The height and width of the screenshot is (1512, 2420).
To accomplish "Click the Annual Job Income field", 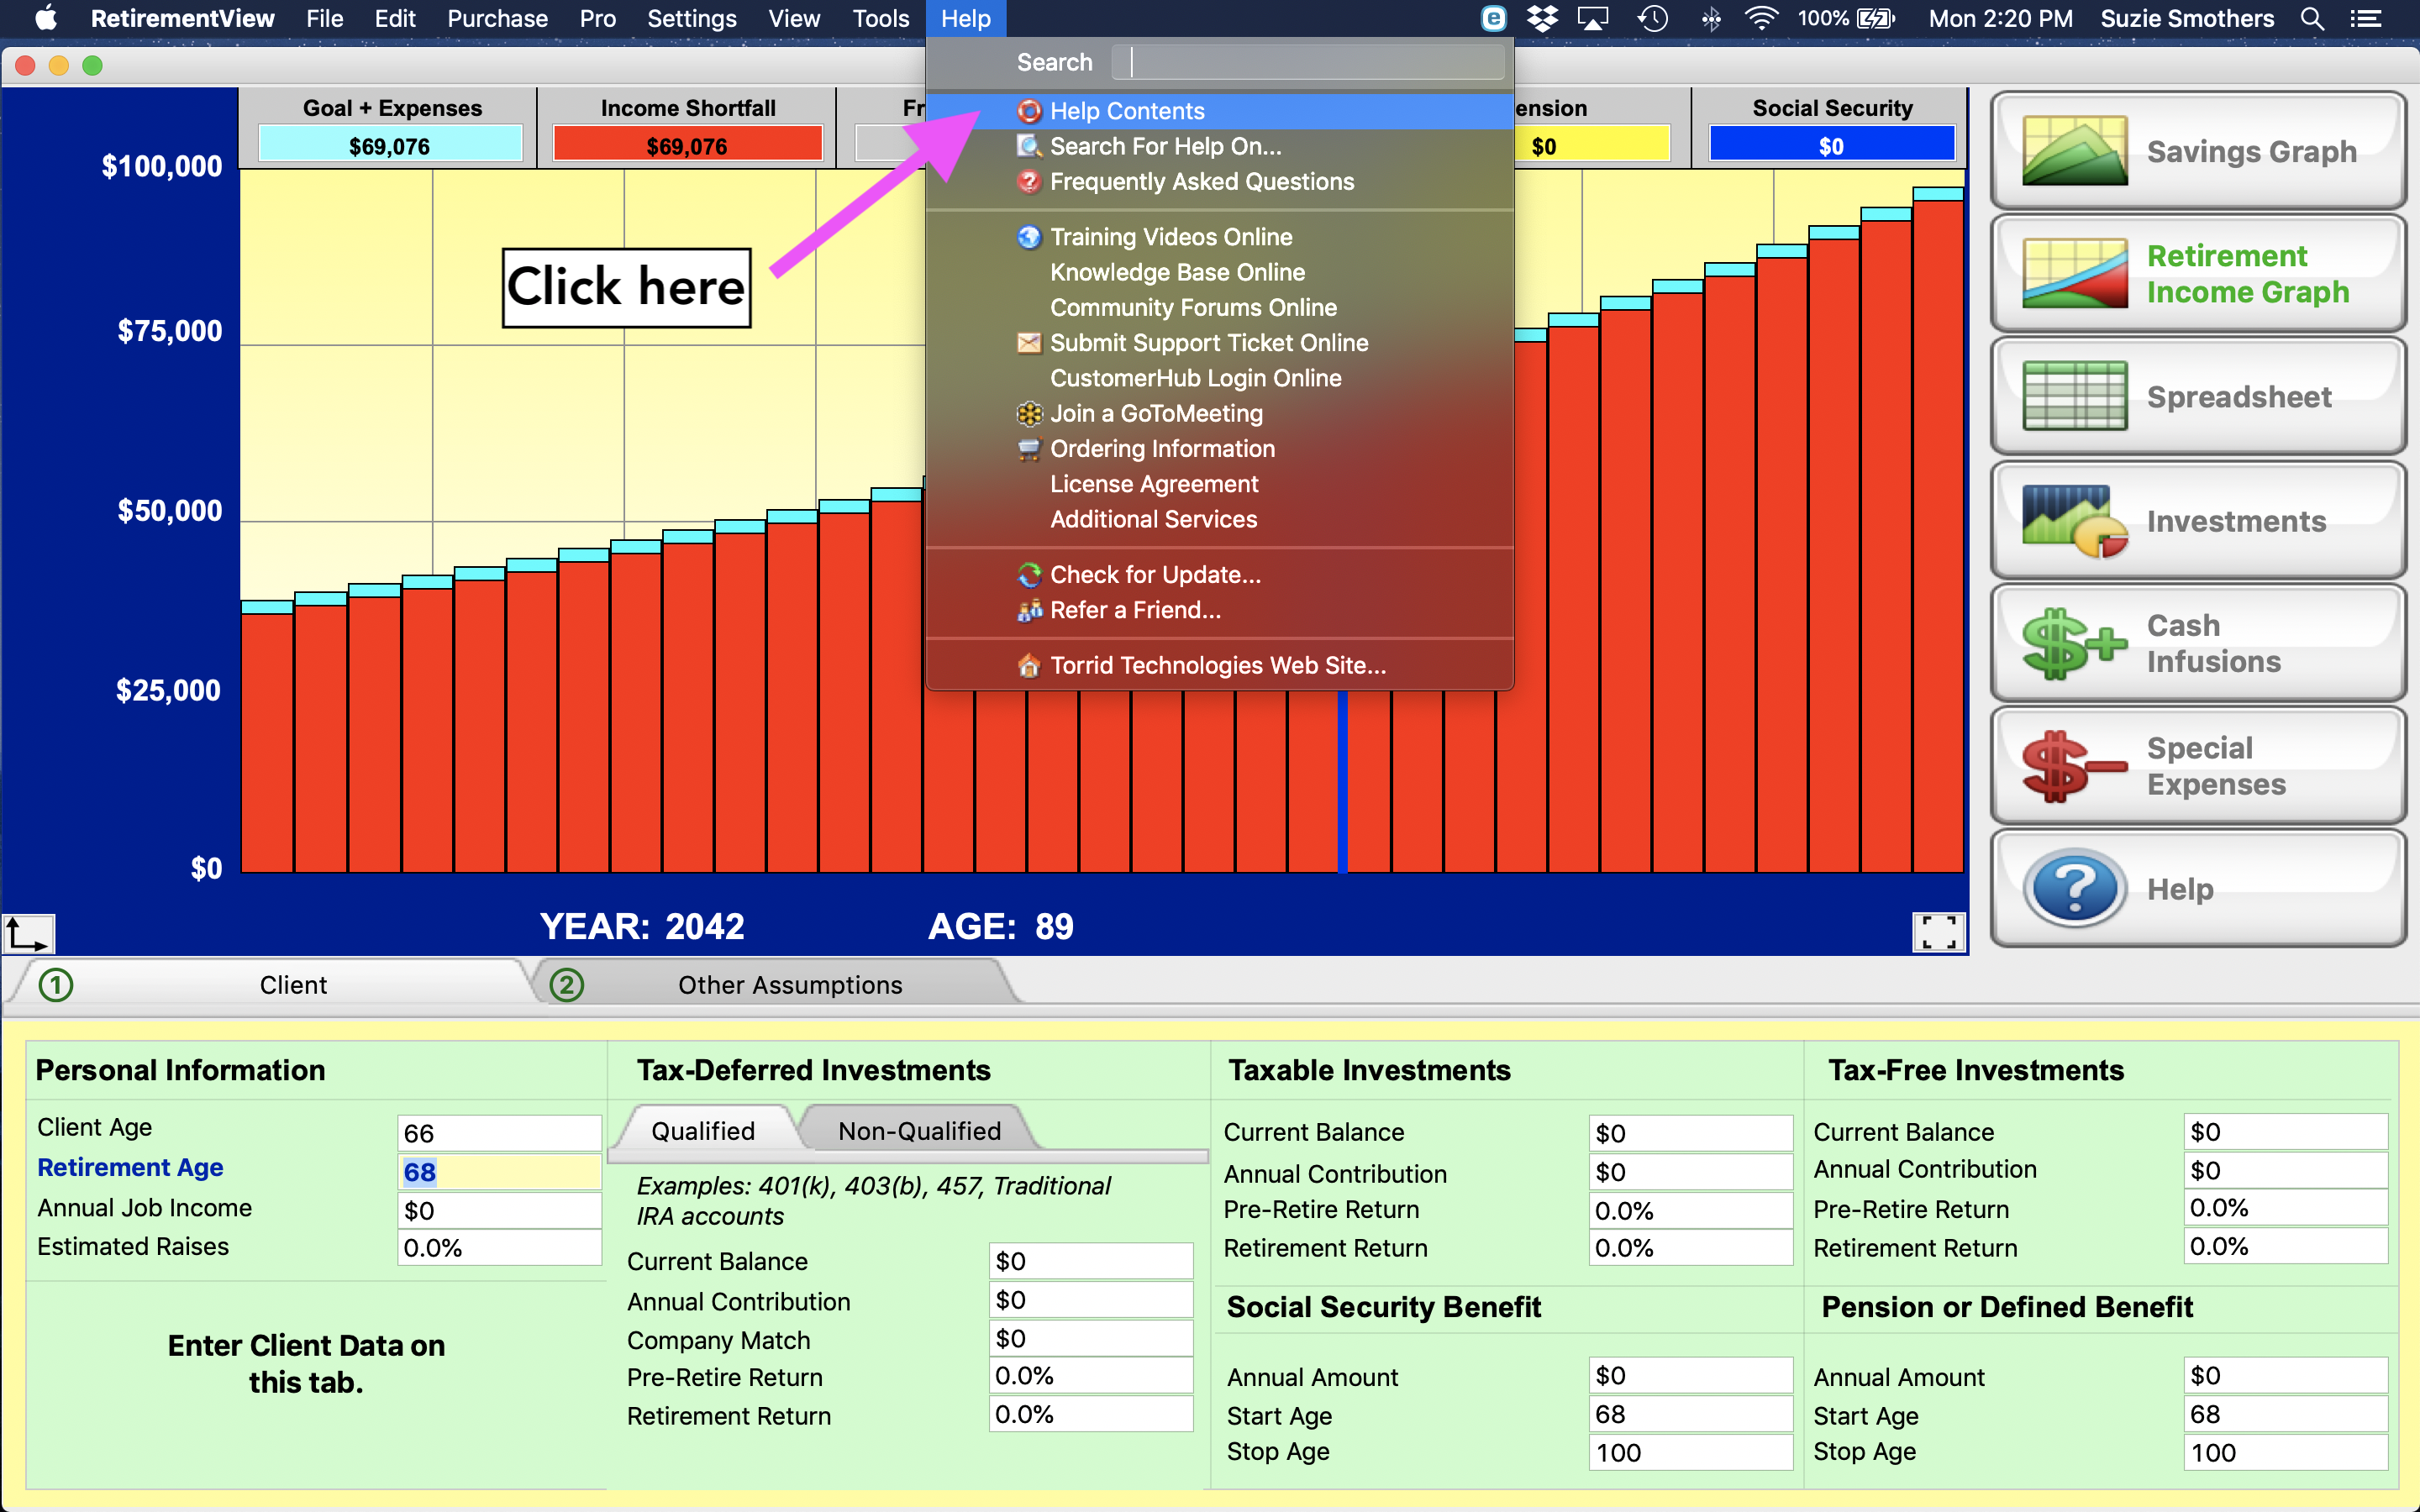I will pos(498,1210).
